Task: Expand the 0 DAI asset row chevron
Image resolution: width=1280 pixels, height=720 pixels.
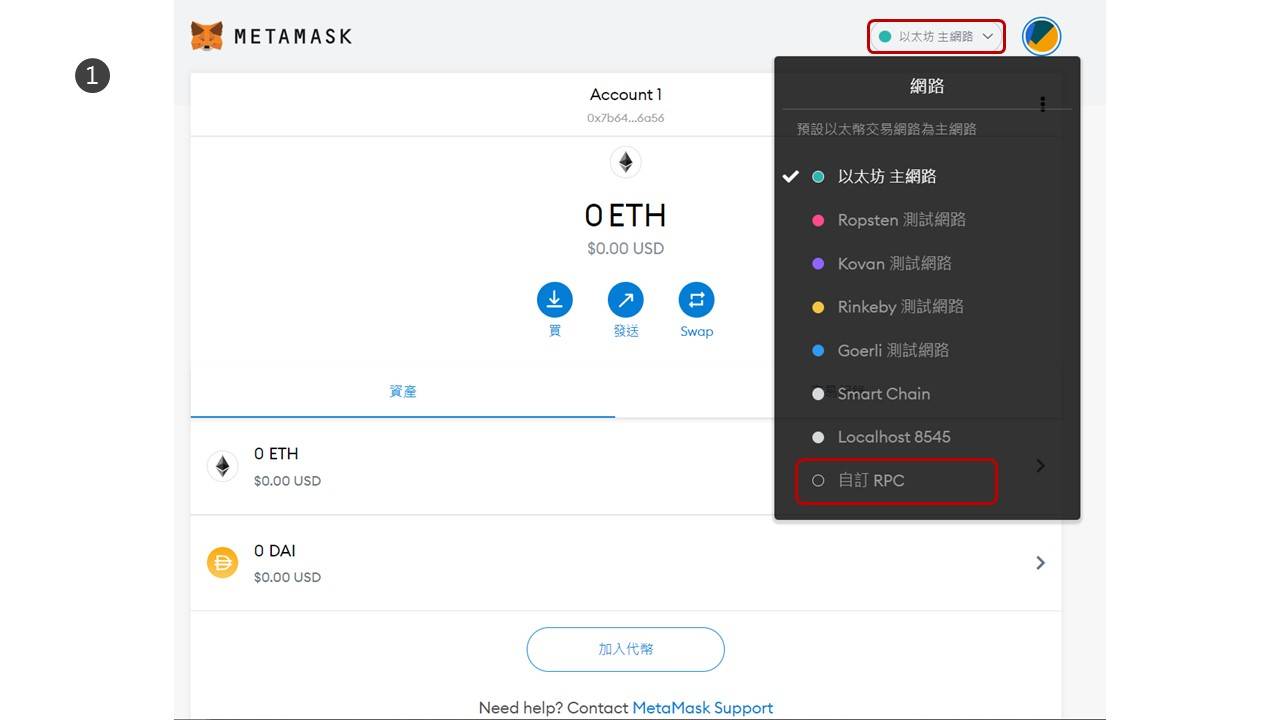Action: point(1040,563)
